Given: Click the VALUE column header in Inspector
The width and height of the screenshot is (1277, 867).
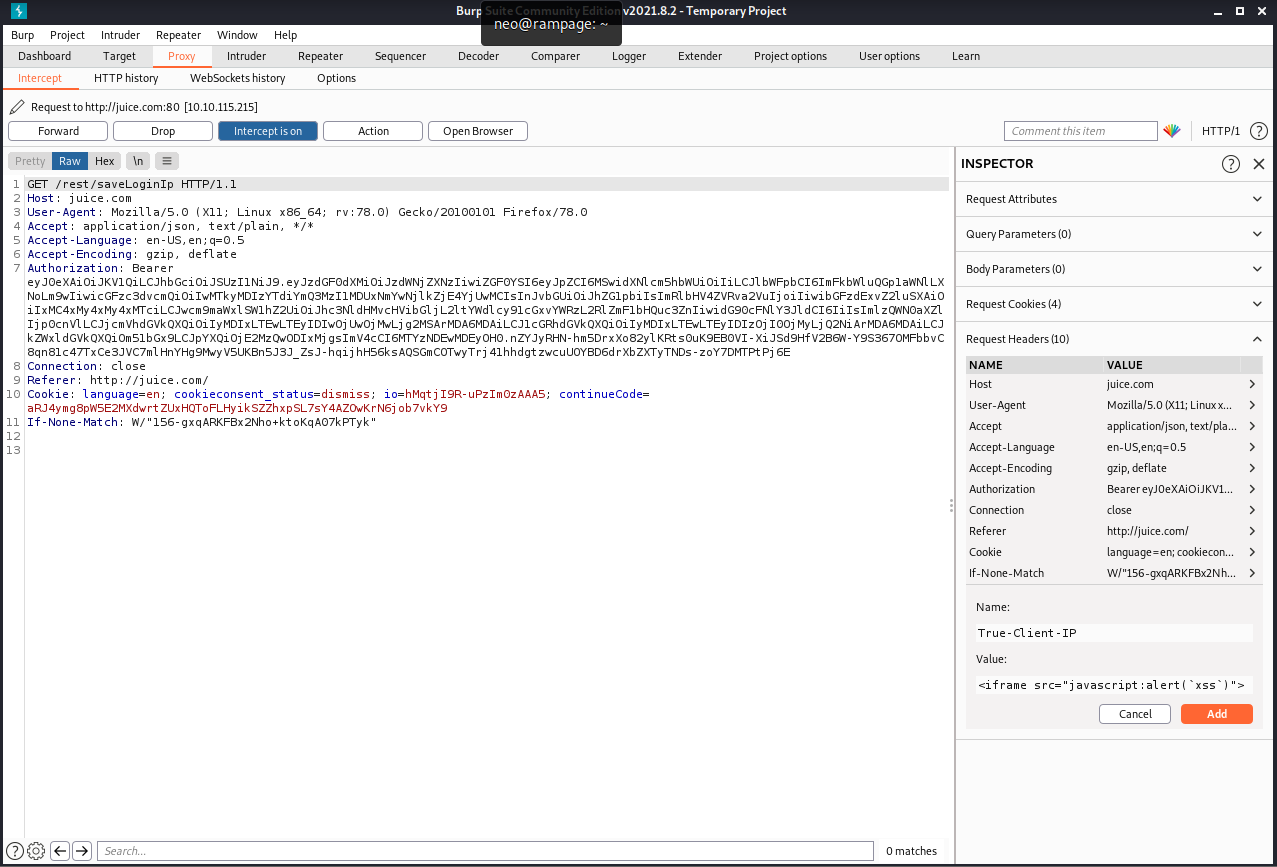Looking at the screenshot, I should point(1183,365).
